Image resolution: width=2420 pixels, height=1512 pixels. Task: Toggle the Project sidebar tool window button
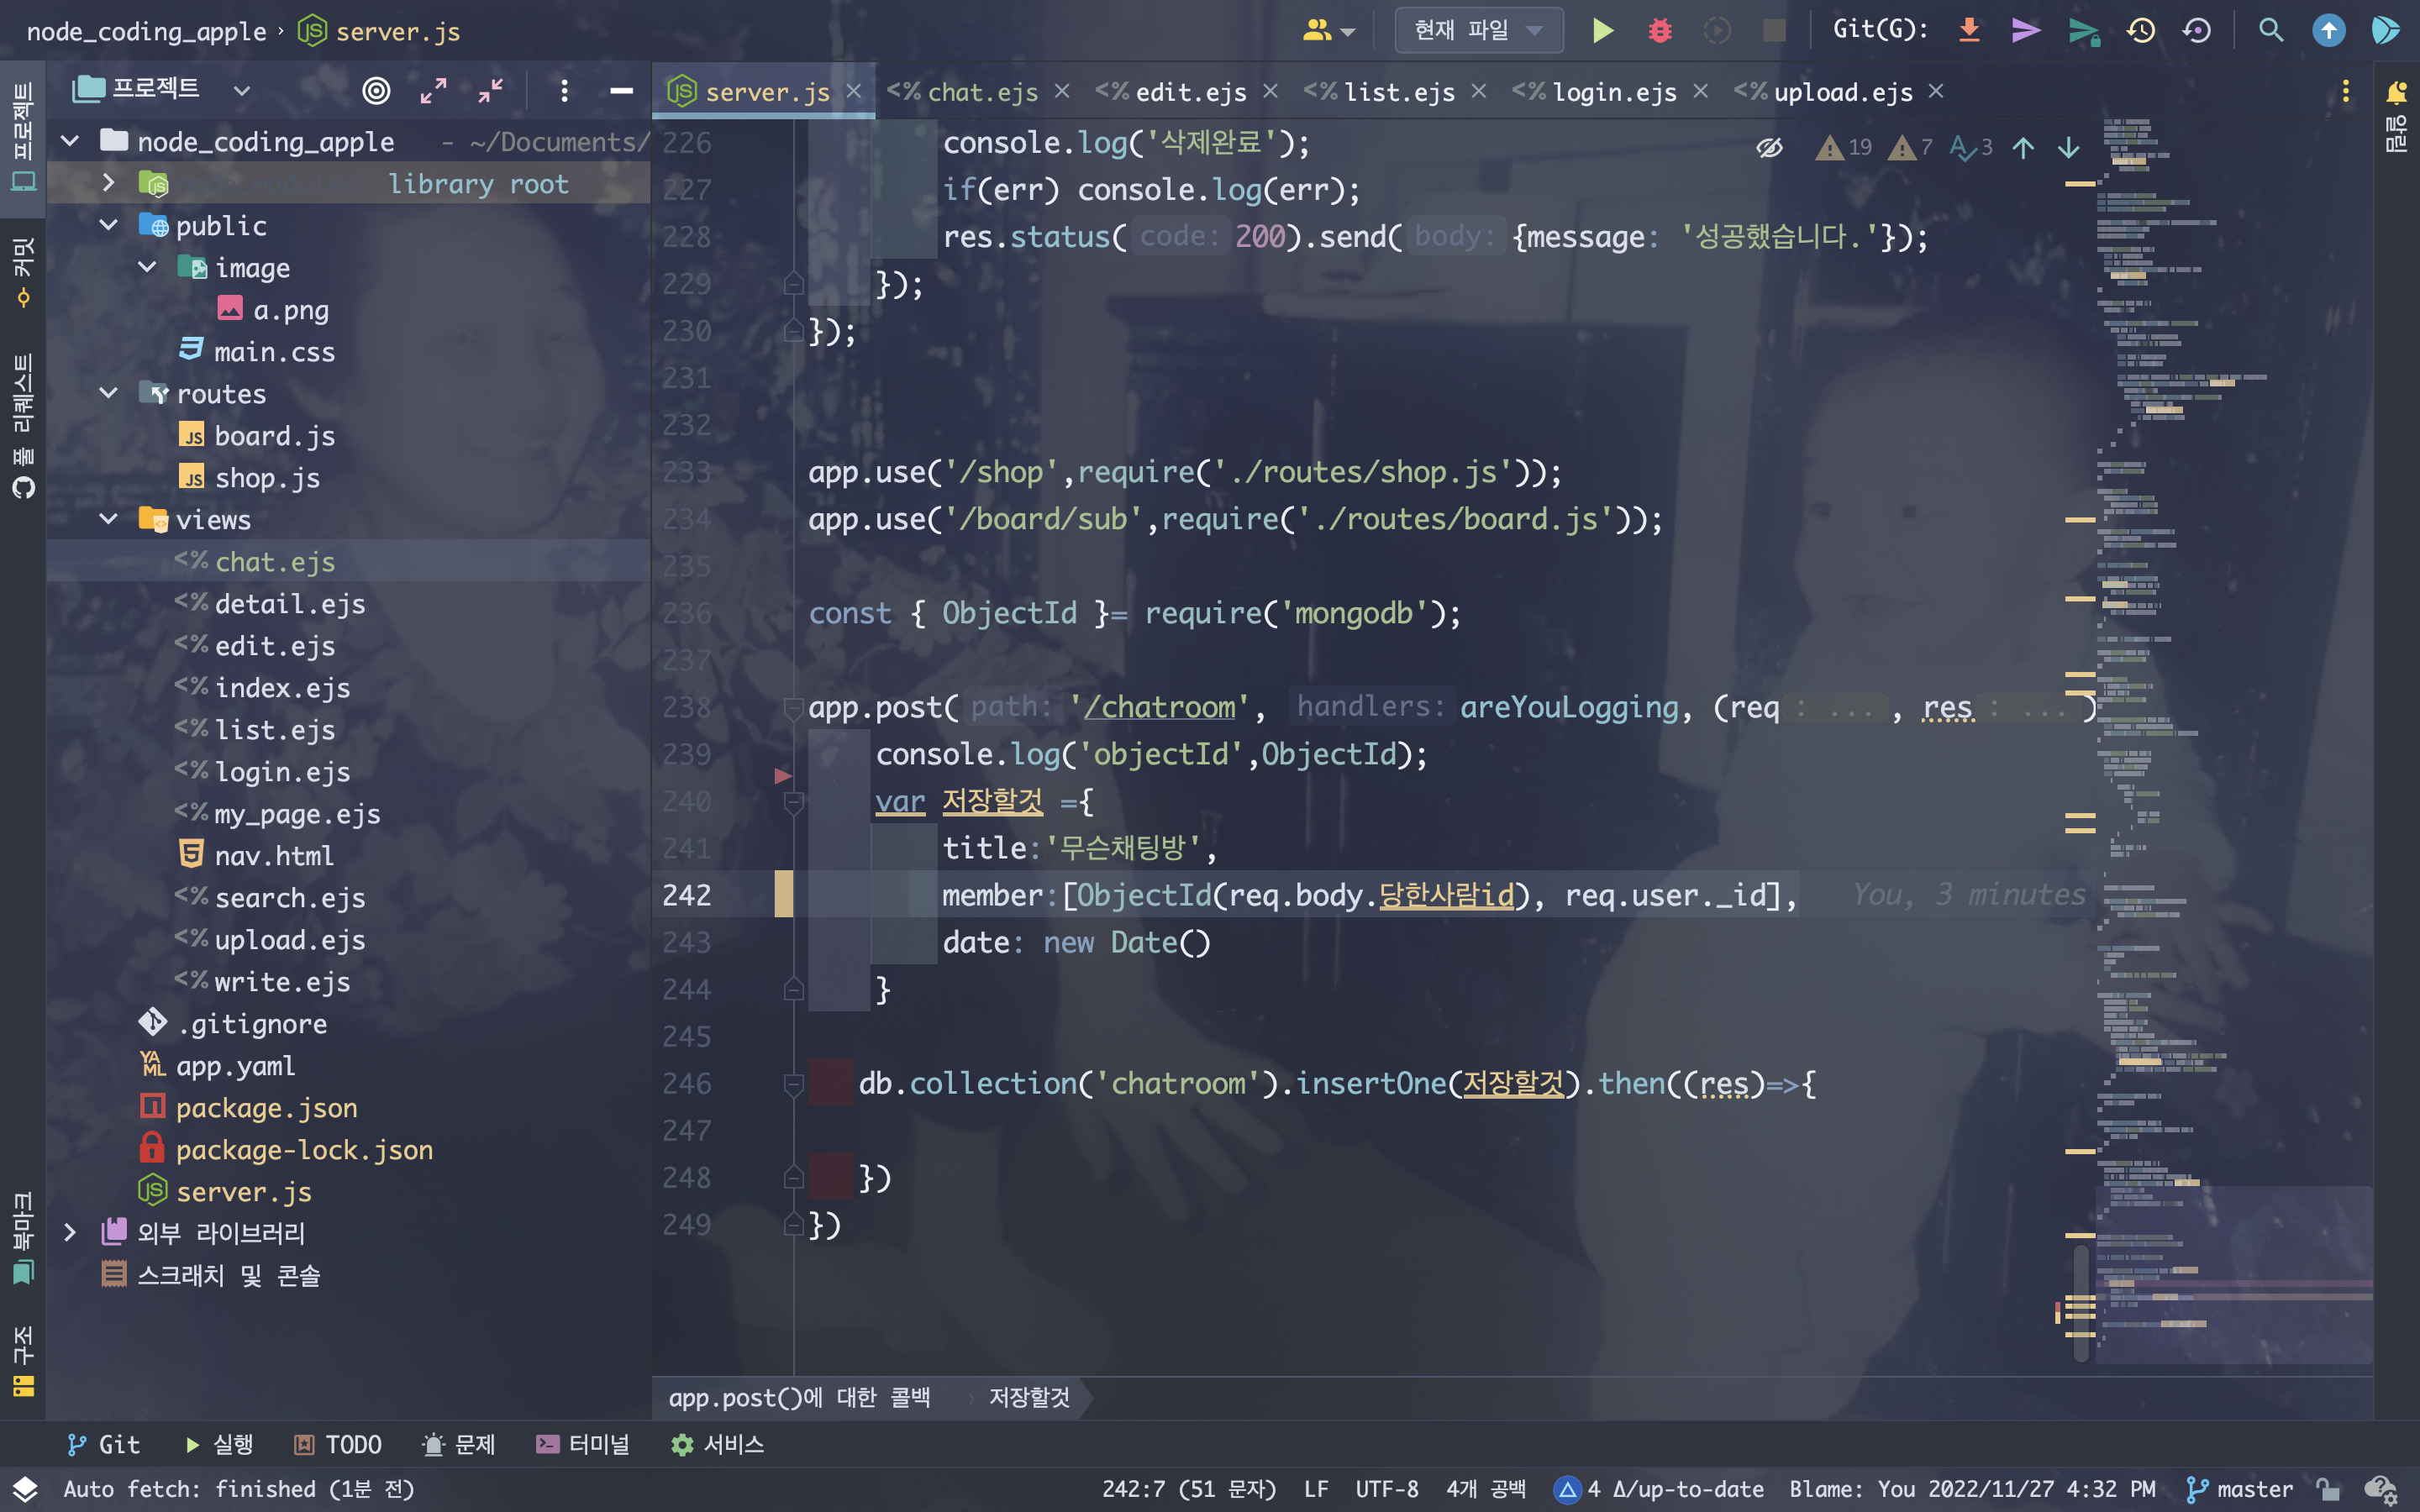[23, 137]
